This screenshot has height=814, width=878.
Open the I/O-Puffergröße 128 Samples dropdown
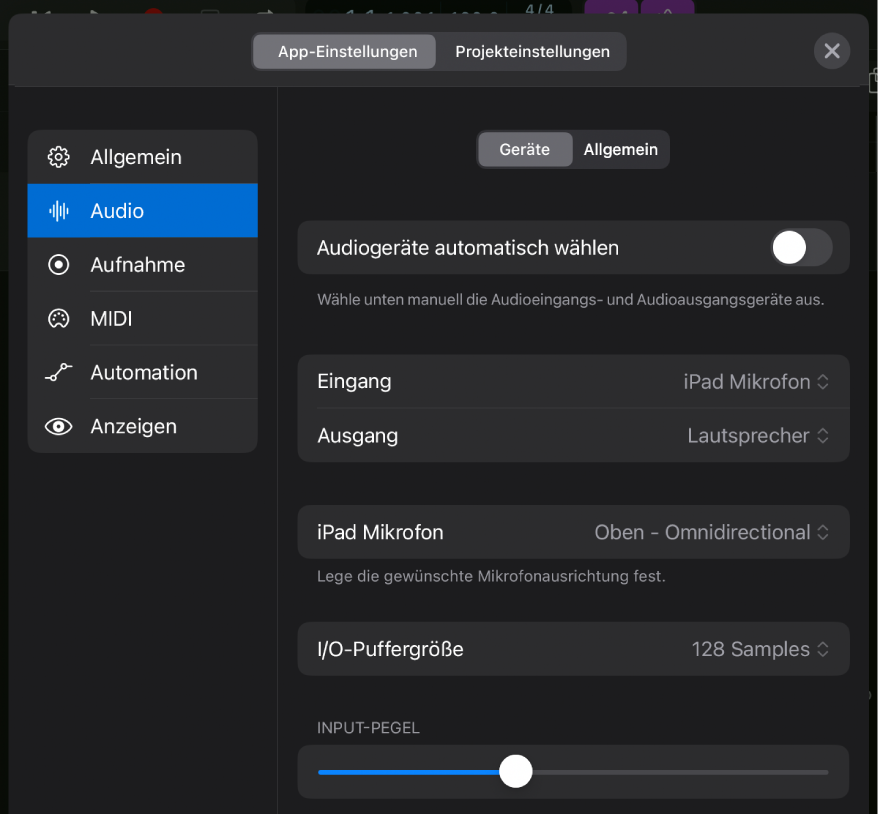pyautogui.click(x=760, y=649)
